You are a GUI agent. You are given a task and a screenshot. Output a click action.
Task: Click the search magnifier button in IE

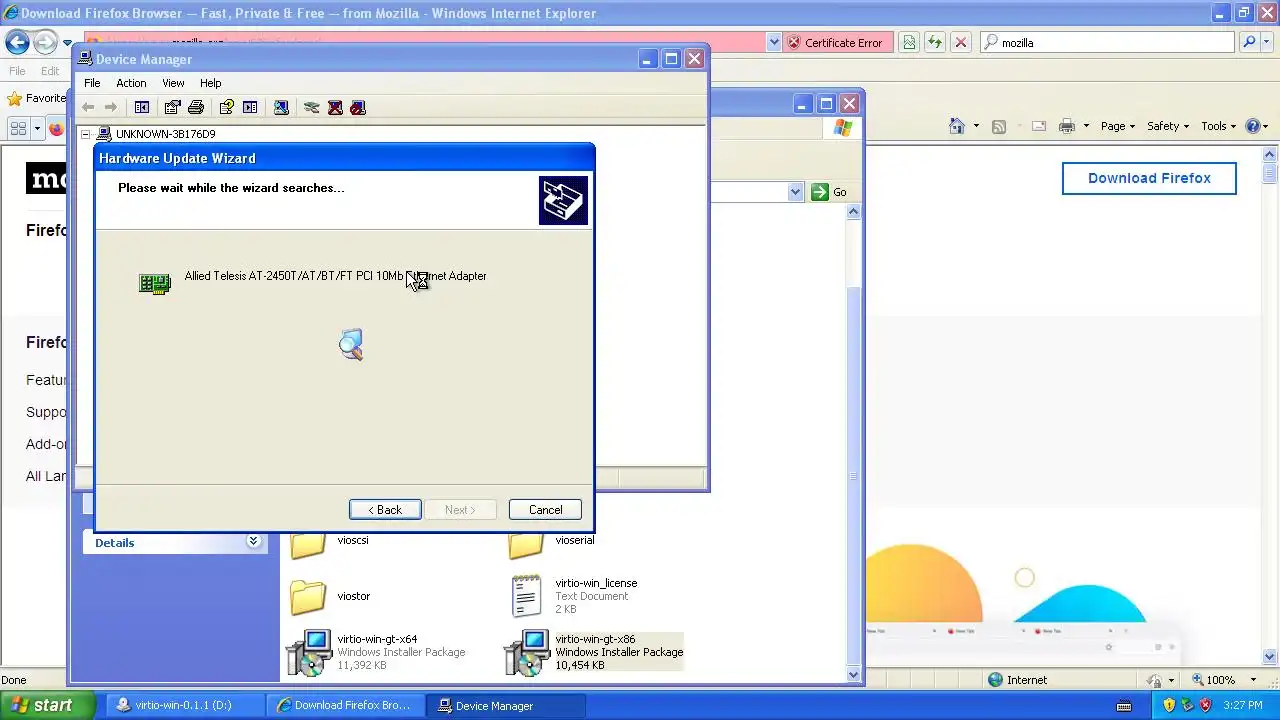click(1248, 42)
